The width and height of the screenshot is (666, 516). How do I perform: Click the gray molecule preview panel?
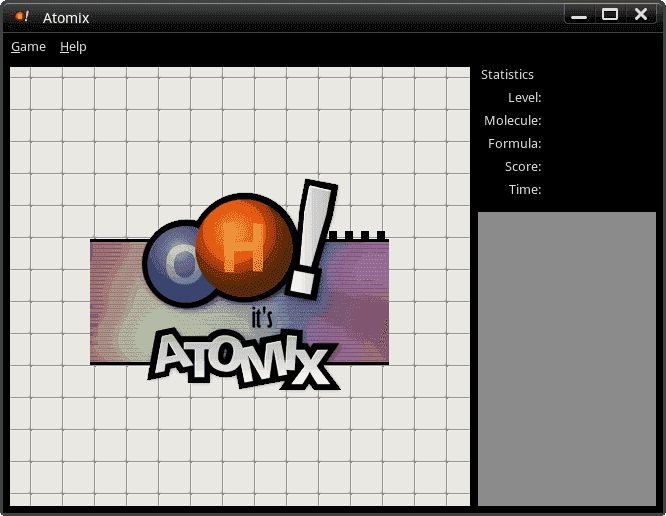click(x=567, y=359)
